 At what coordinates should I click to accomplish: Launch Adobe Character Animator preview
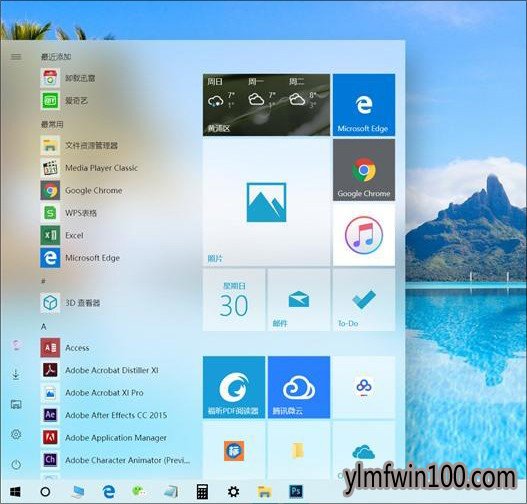point(115,460)
